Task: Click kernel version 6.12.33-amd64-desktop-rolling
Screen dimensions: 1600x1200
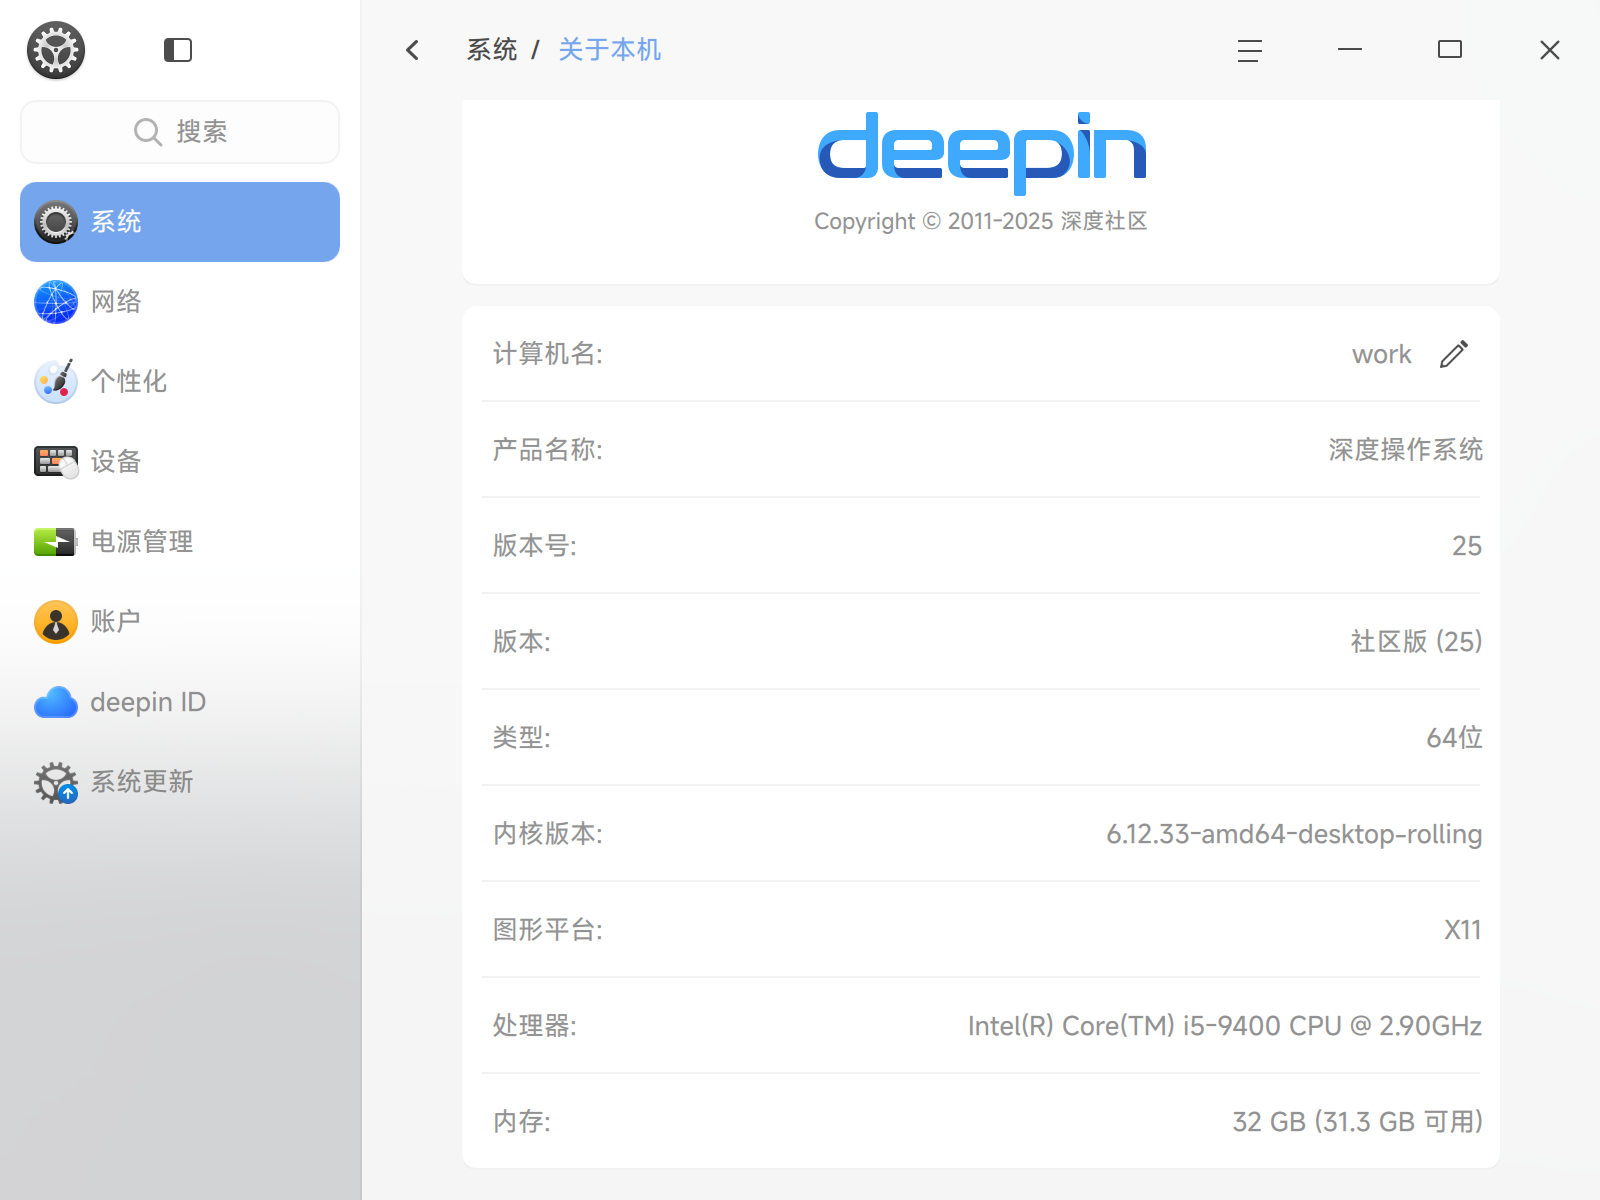Action: tap(1294, 834)
